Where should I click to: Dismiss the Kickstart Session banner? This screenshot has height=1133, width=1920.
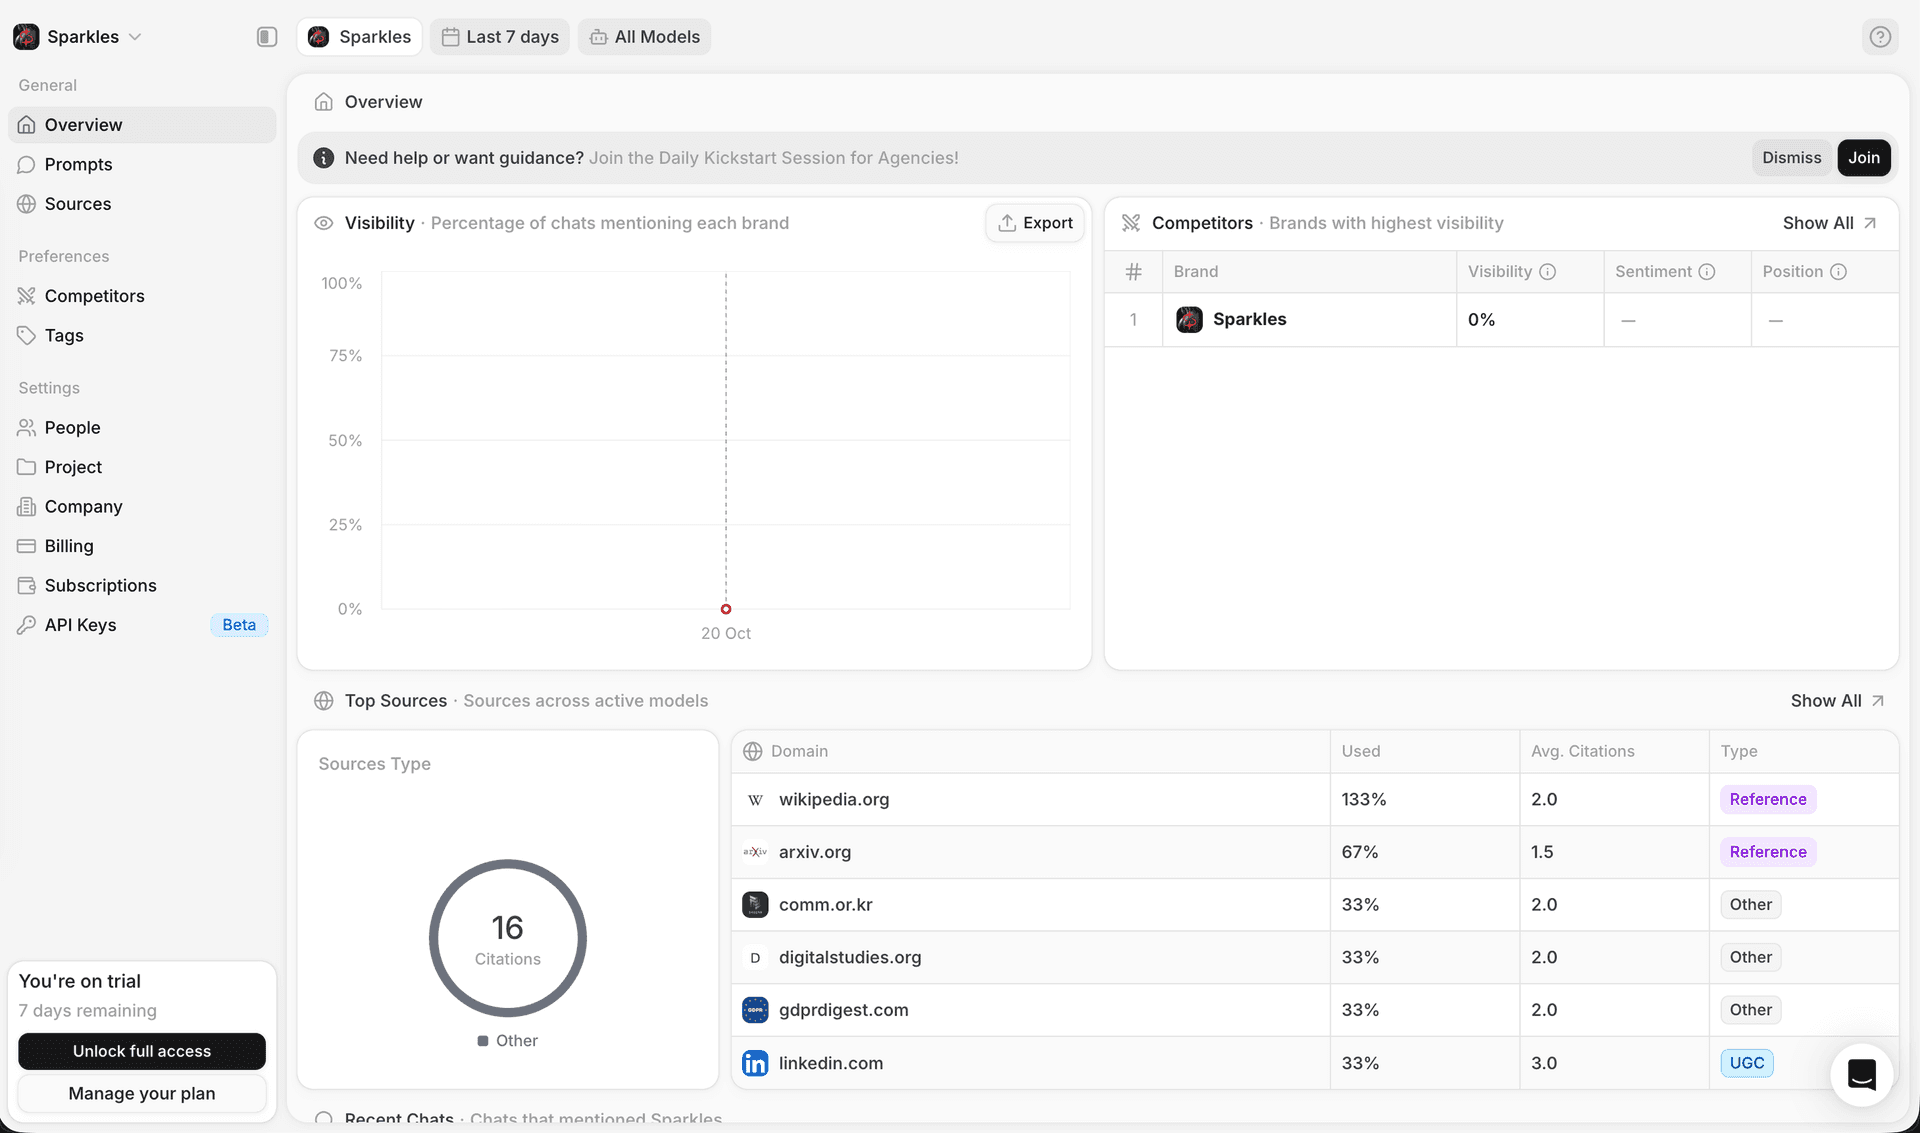[x=1791, y=158]
